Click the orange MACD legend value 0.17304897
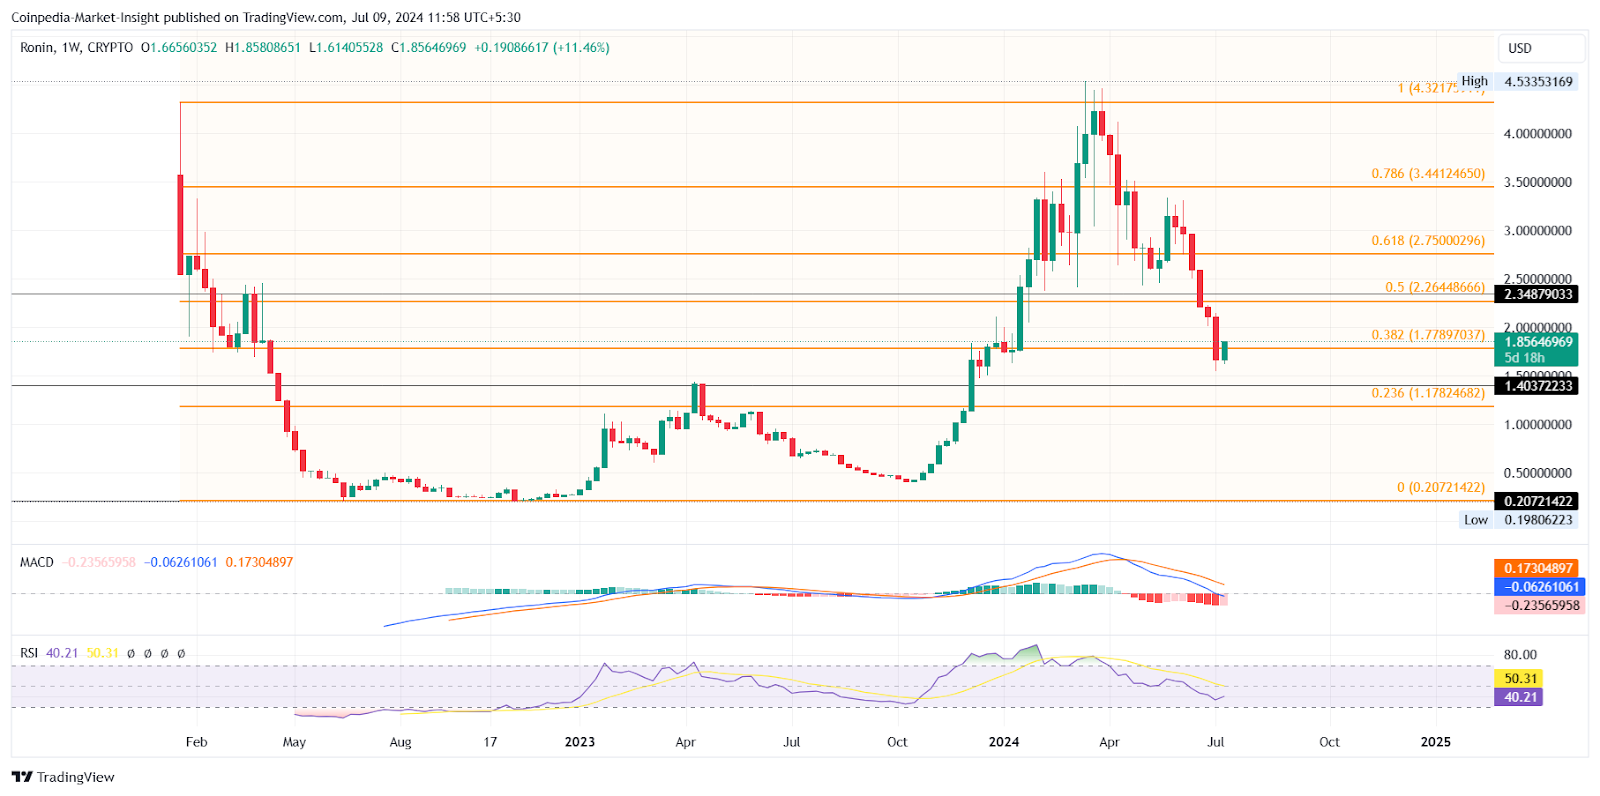Screen dimensions: 1600x796 [x=259, y=562]
